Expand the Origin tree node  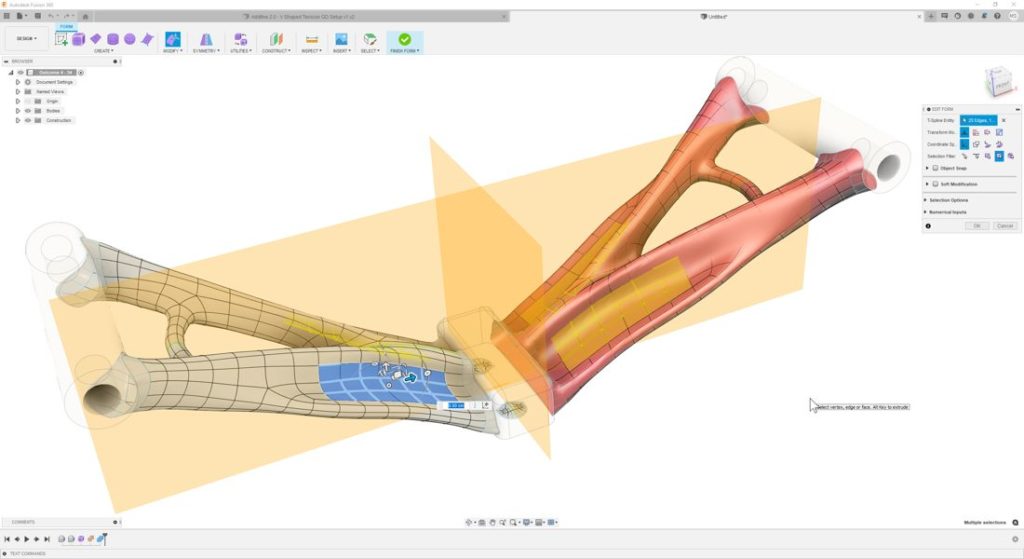point(18,101)
